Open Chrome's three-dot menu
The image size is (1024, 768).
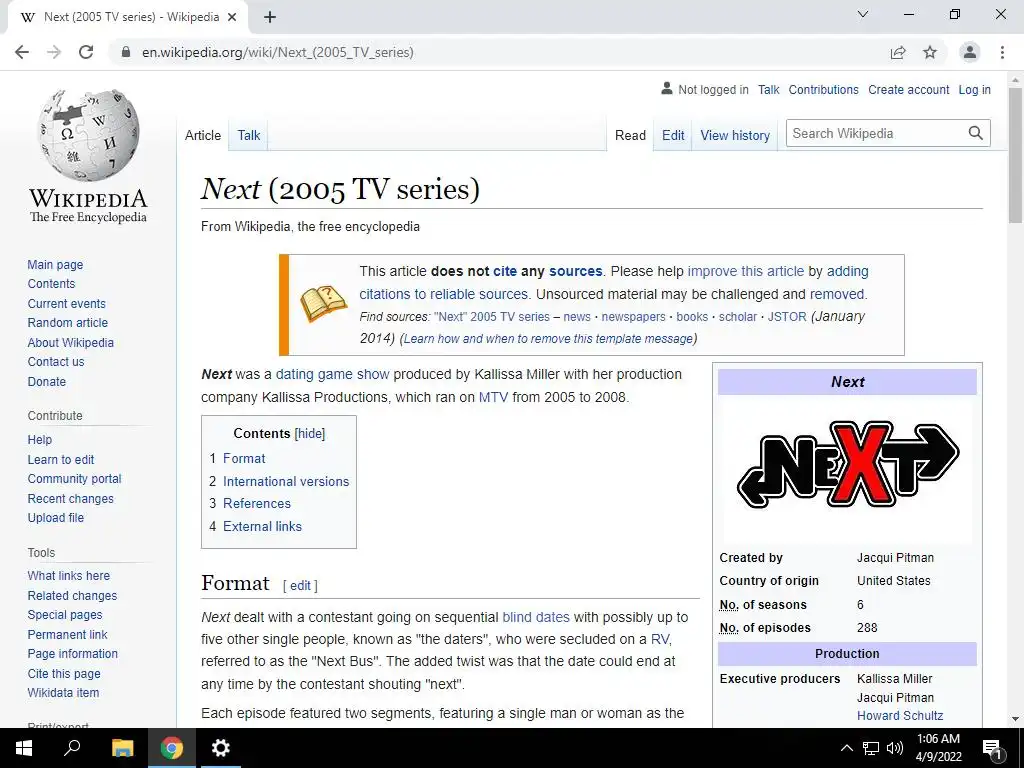pos(1002,52)
